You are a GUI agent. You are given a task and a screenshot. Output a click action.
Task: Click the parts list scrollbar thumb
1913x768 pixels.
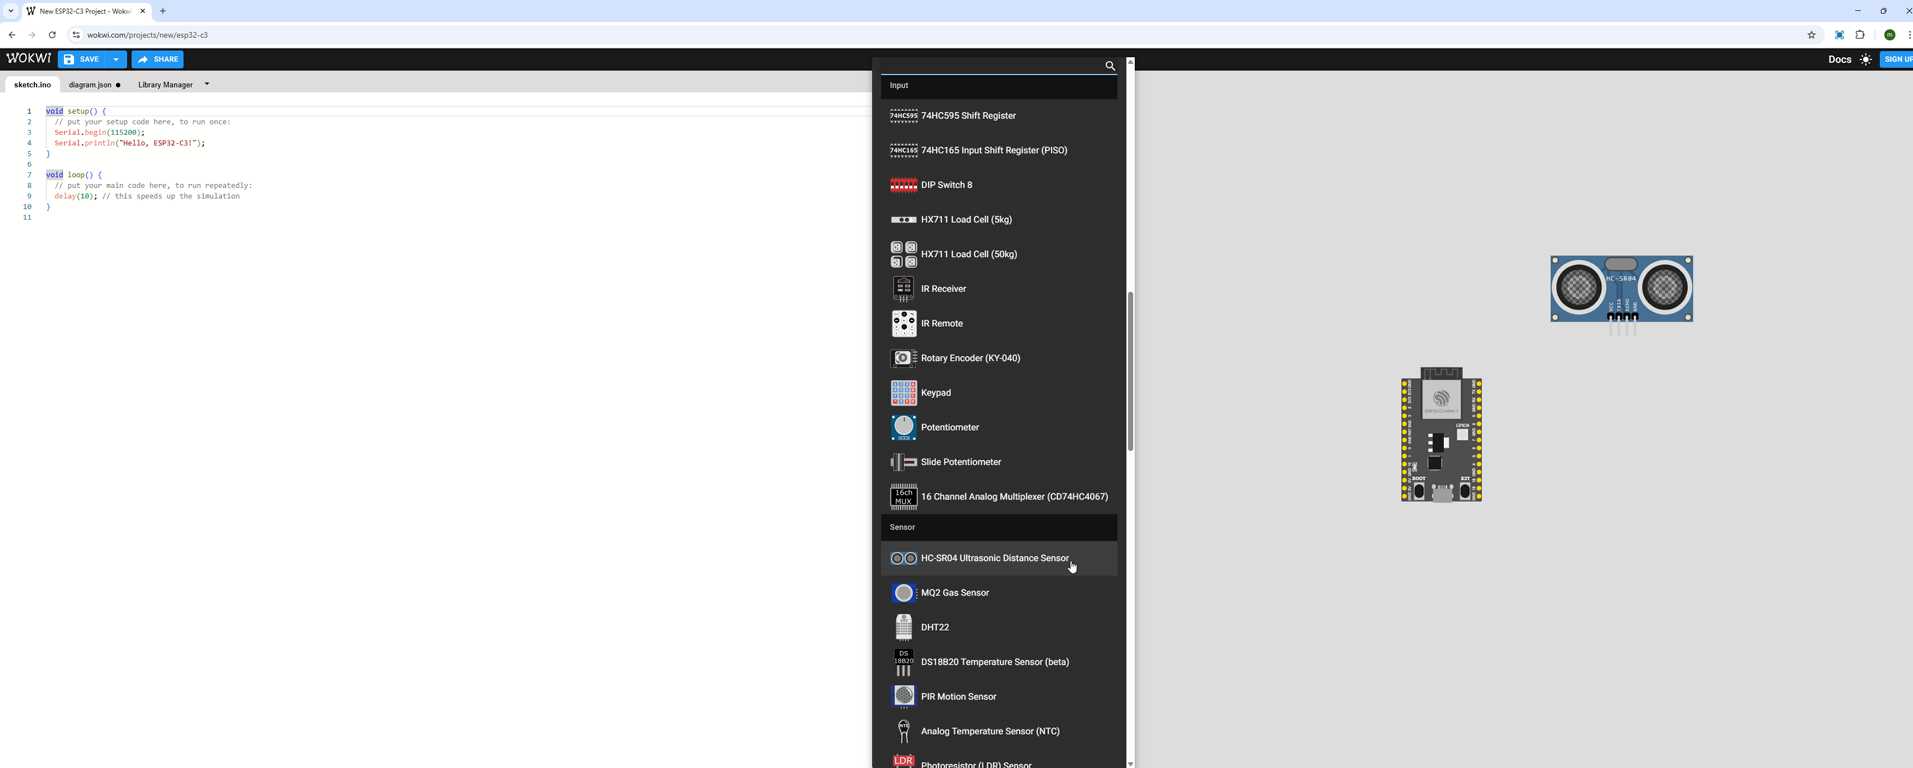1130,371
